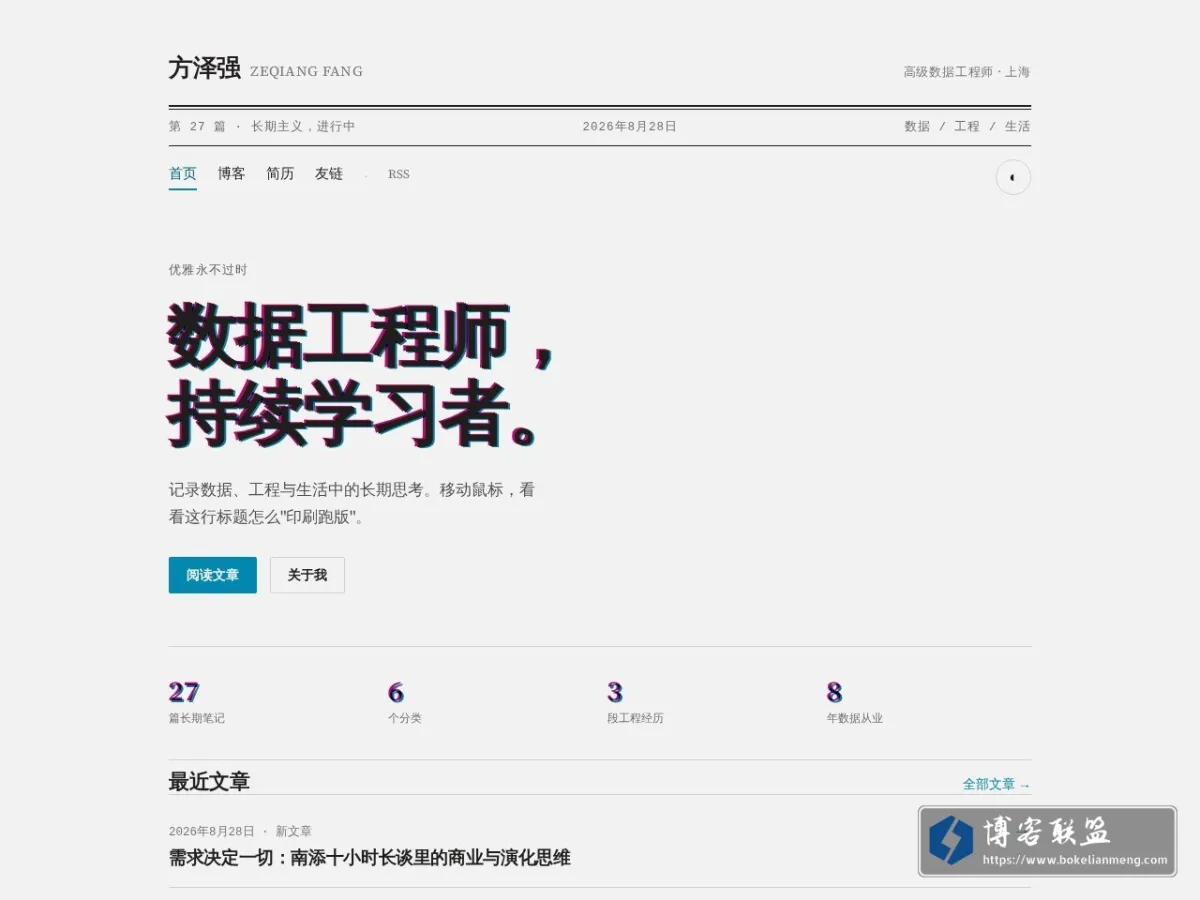Click the 8 stat number

click(x=834, y=692)
